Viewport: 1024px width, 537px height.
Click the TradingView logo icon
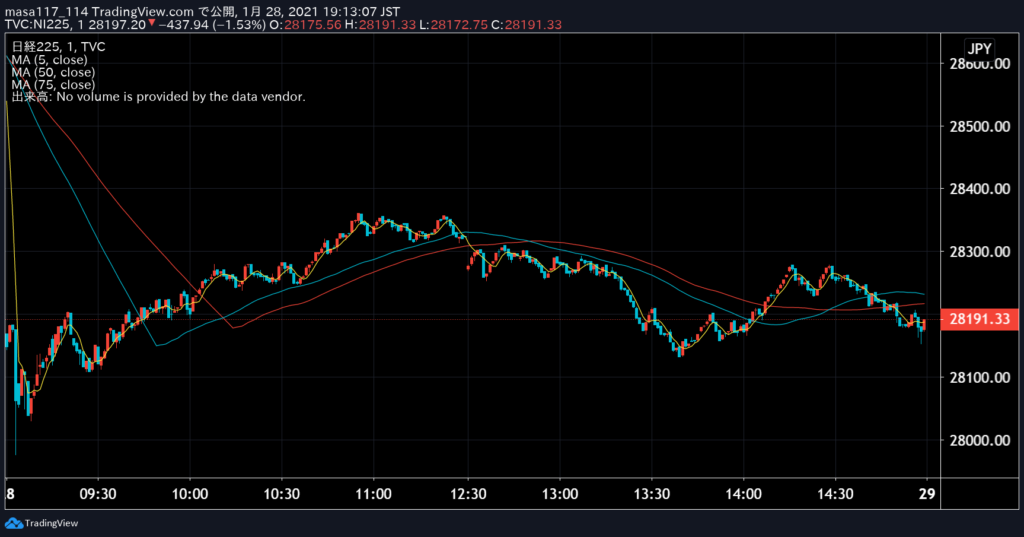point(13,523)
